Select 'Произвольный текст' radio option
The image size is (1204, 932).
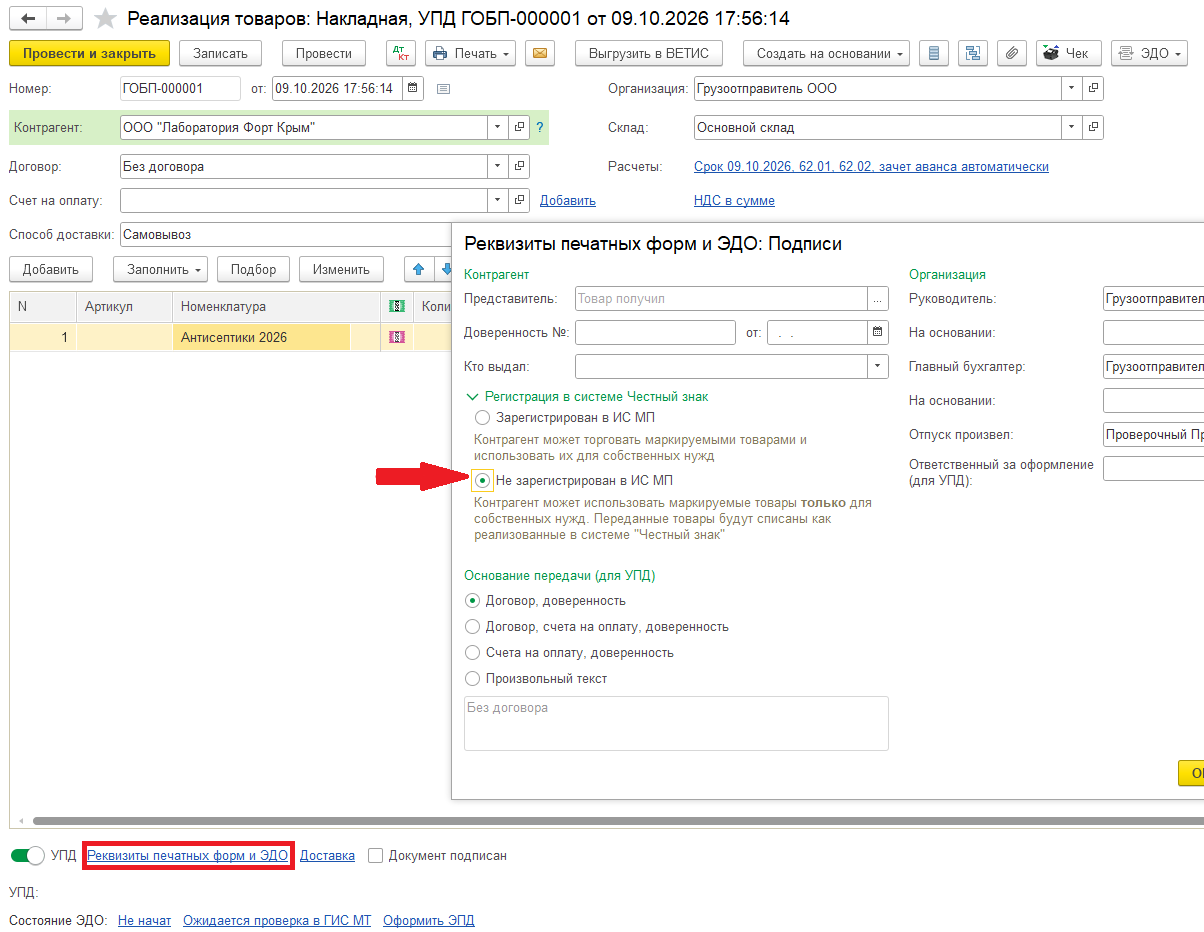(x=473, y=679)
